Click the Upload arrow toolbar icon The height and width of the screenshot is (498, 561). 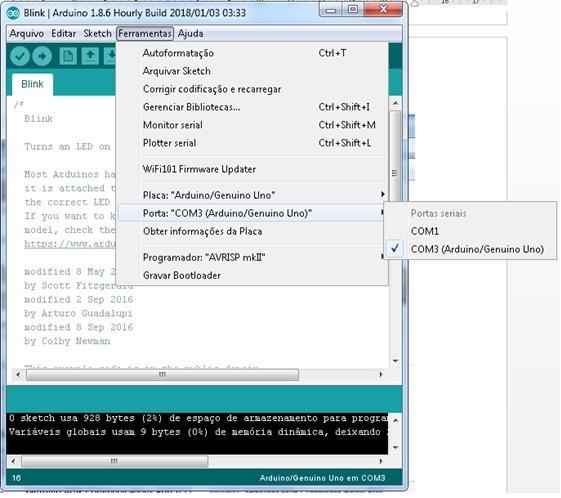pos(42,56)
